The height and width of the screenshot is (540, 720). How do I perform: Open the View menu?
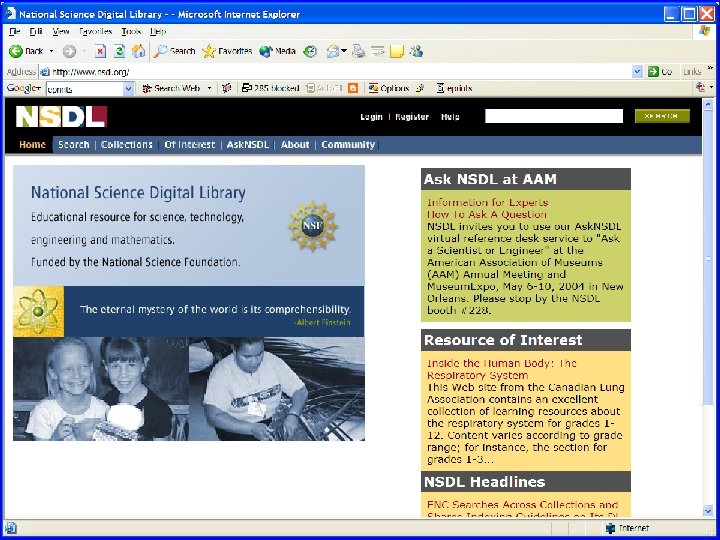coord(61,32)
